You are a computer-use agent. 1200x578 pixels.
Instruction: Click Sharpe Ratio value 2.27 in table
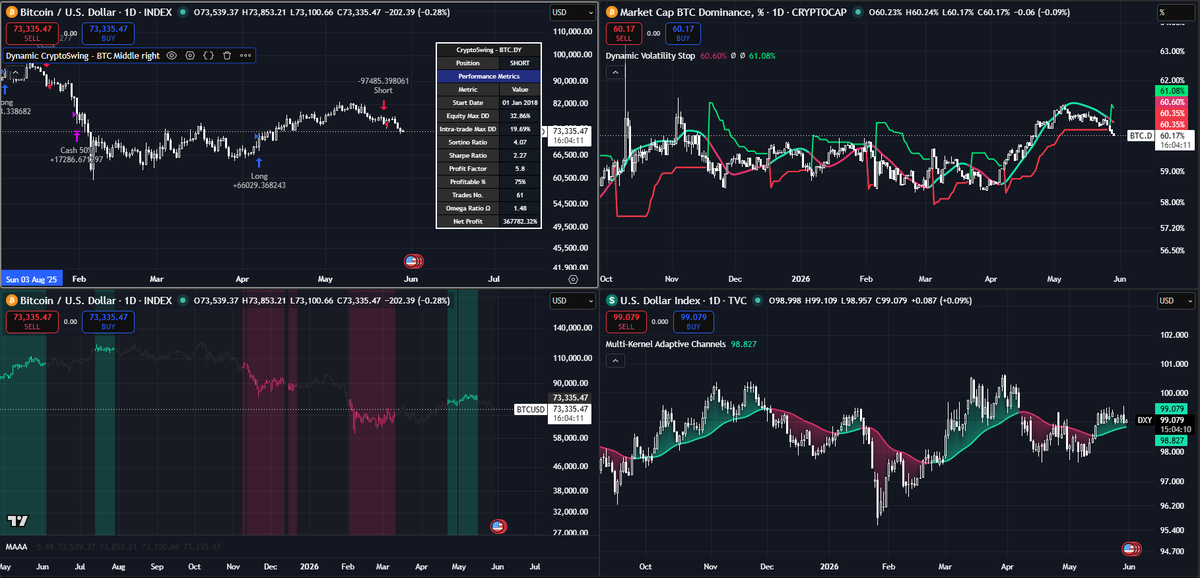tap(520, 155)
